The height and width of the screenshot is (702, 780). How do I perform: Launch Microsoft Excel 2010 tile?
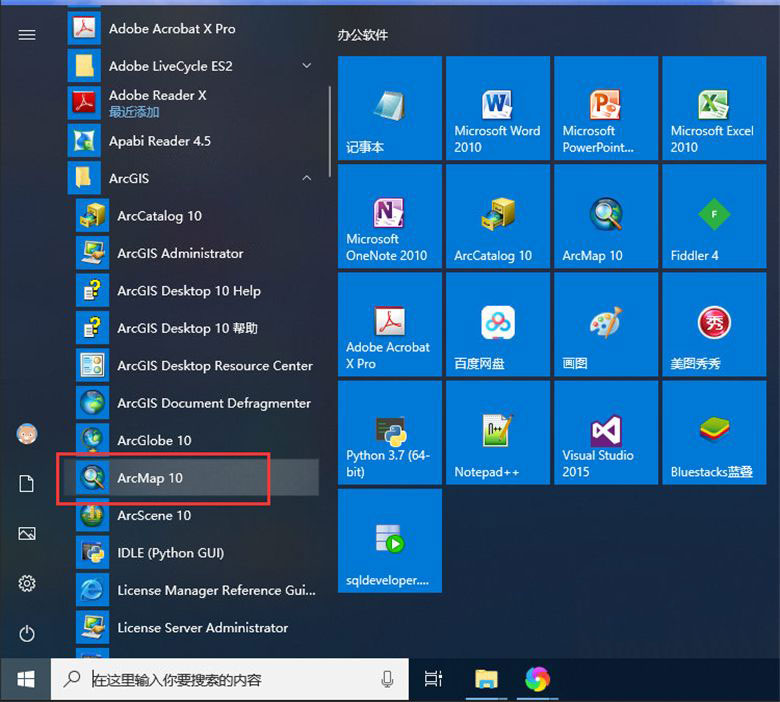point(714,108)
